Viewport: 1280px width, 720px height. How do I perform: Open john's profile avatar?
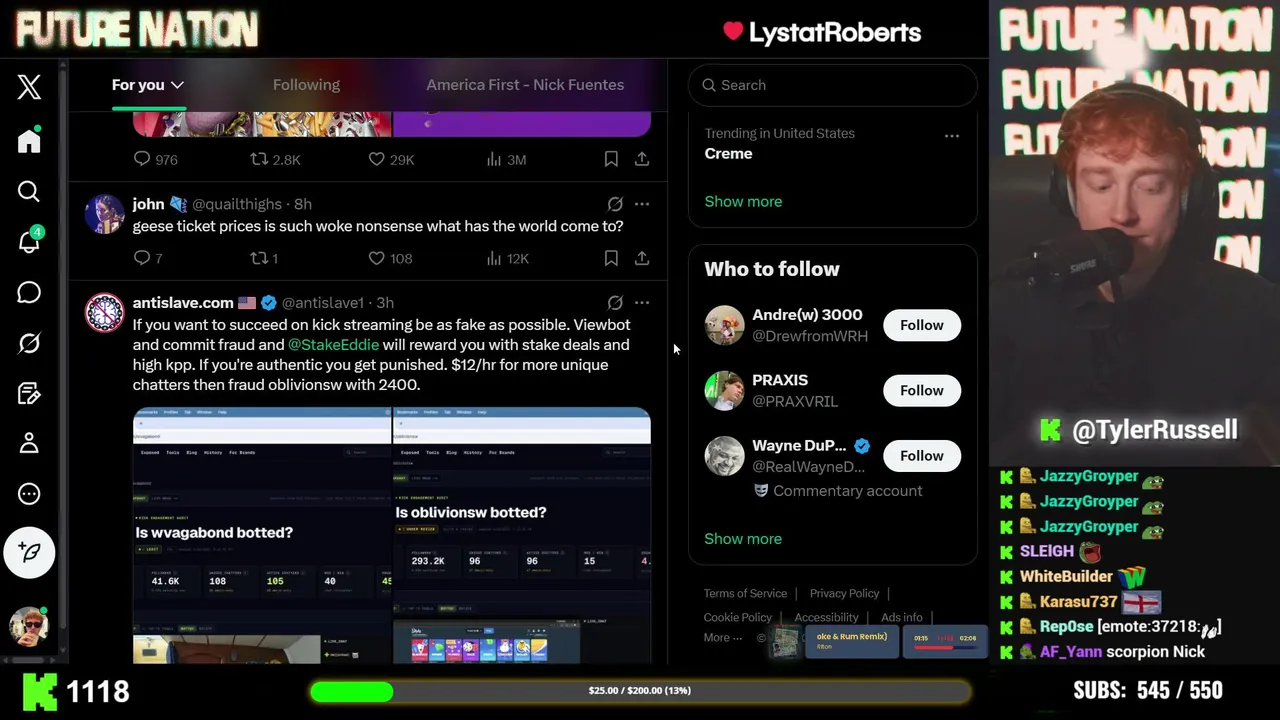coord(104,214)
